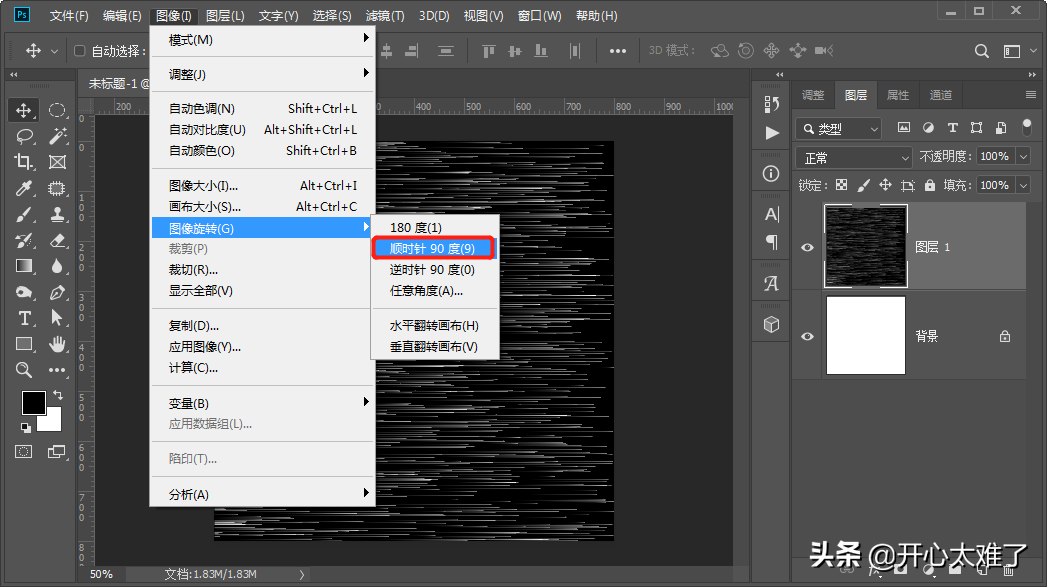Toggle the layer filter on/off switch
Image resolution: width=1047 pixels, height=587 pixels.
(1026, 127)
